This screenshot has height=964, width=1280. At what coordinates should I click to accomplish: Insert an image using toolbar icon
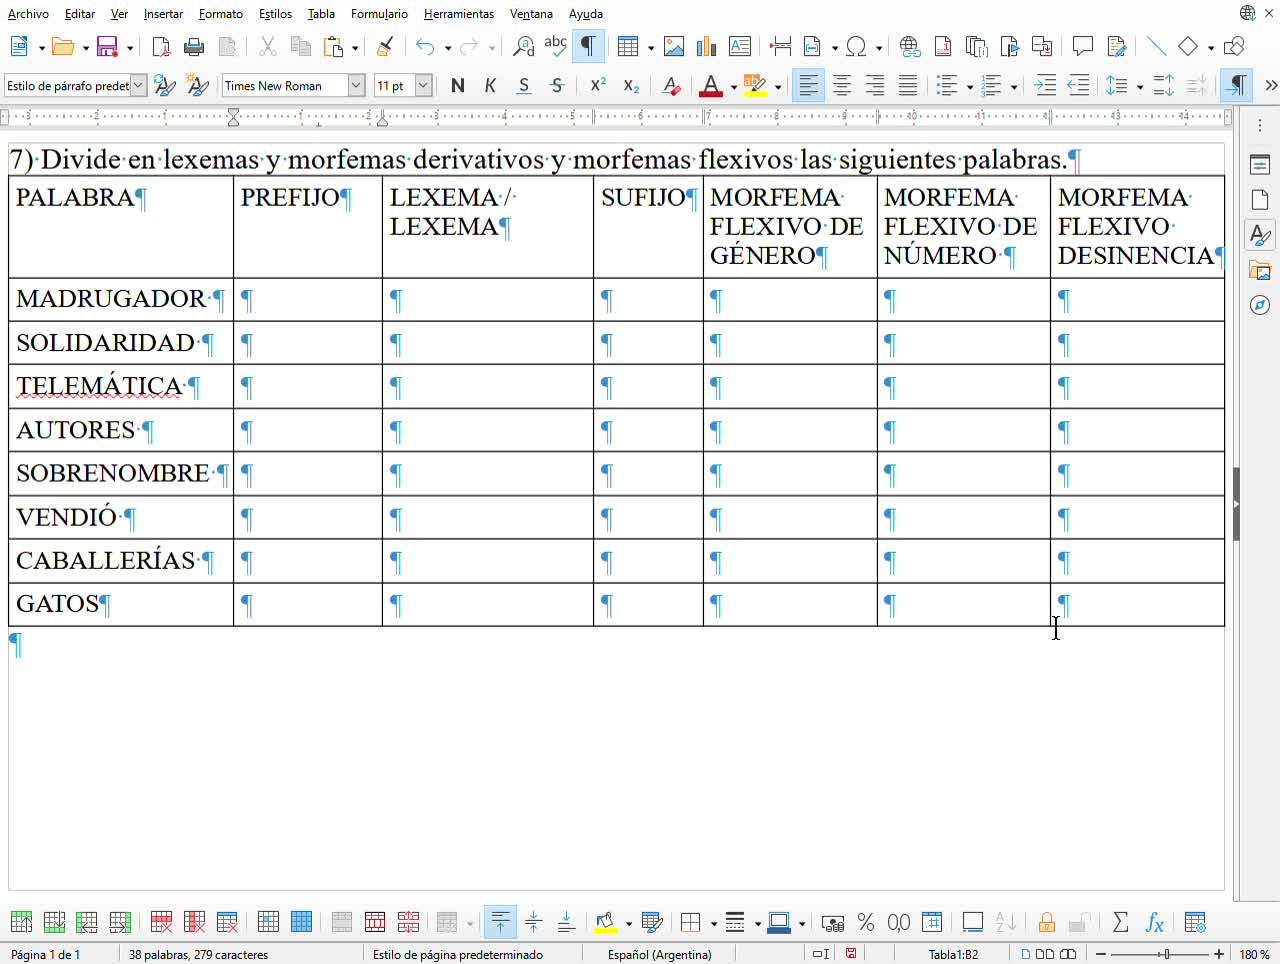click(674, 47)
